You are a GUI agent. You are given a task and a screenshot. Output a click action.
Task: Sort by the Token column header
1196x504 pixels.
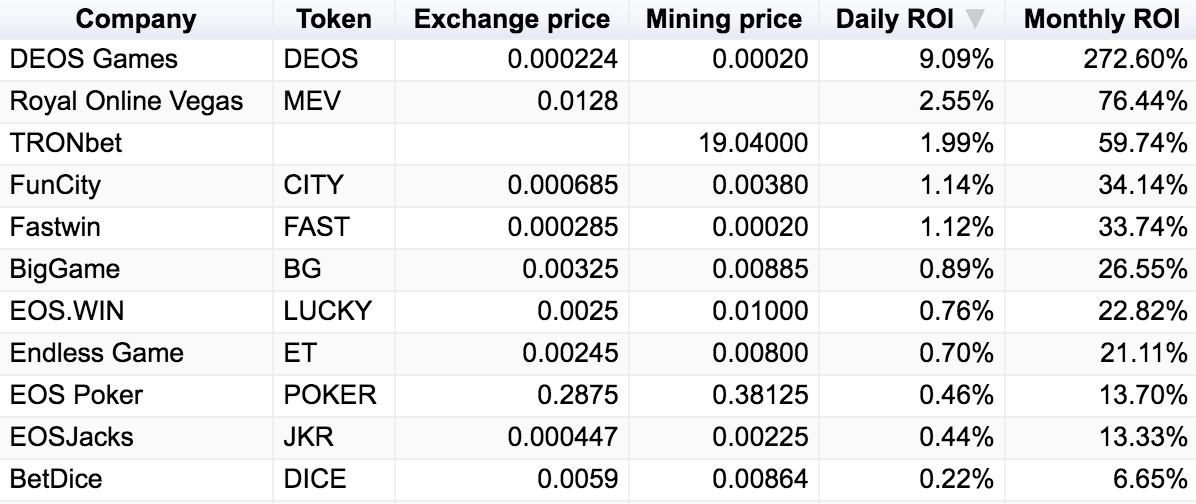[334, 19]
